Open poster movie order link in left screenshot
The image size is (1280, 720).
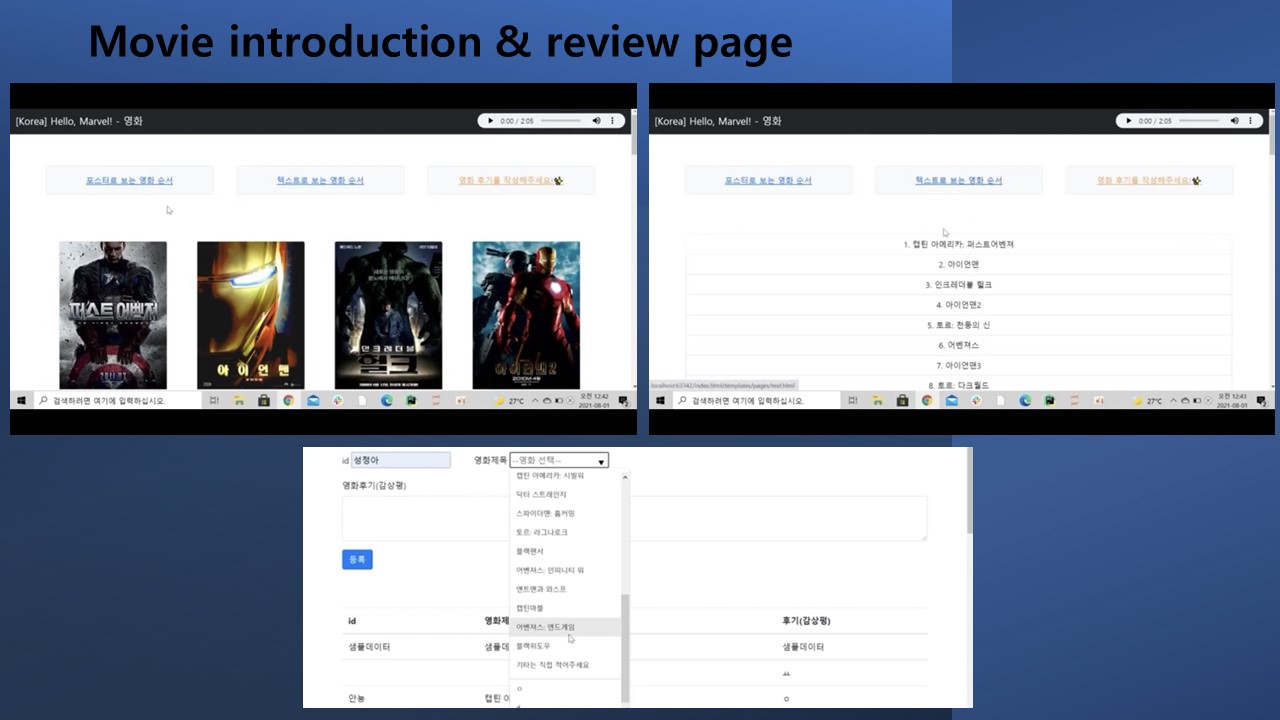129,181
